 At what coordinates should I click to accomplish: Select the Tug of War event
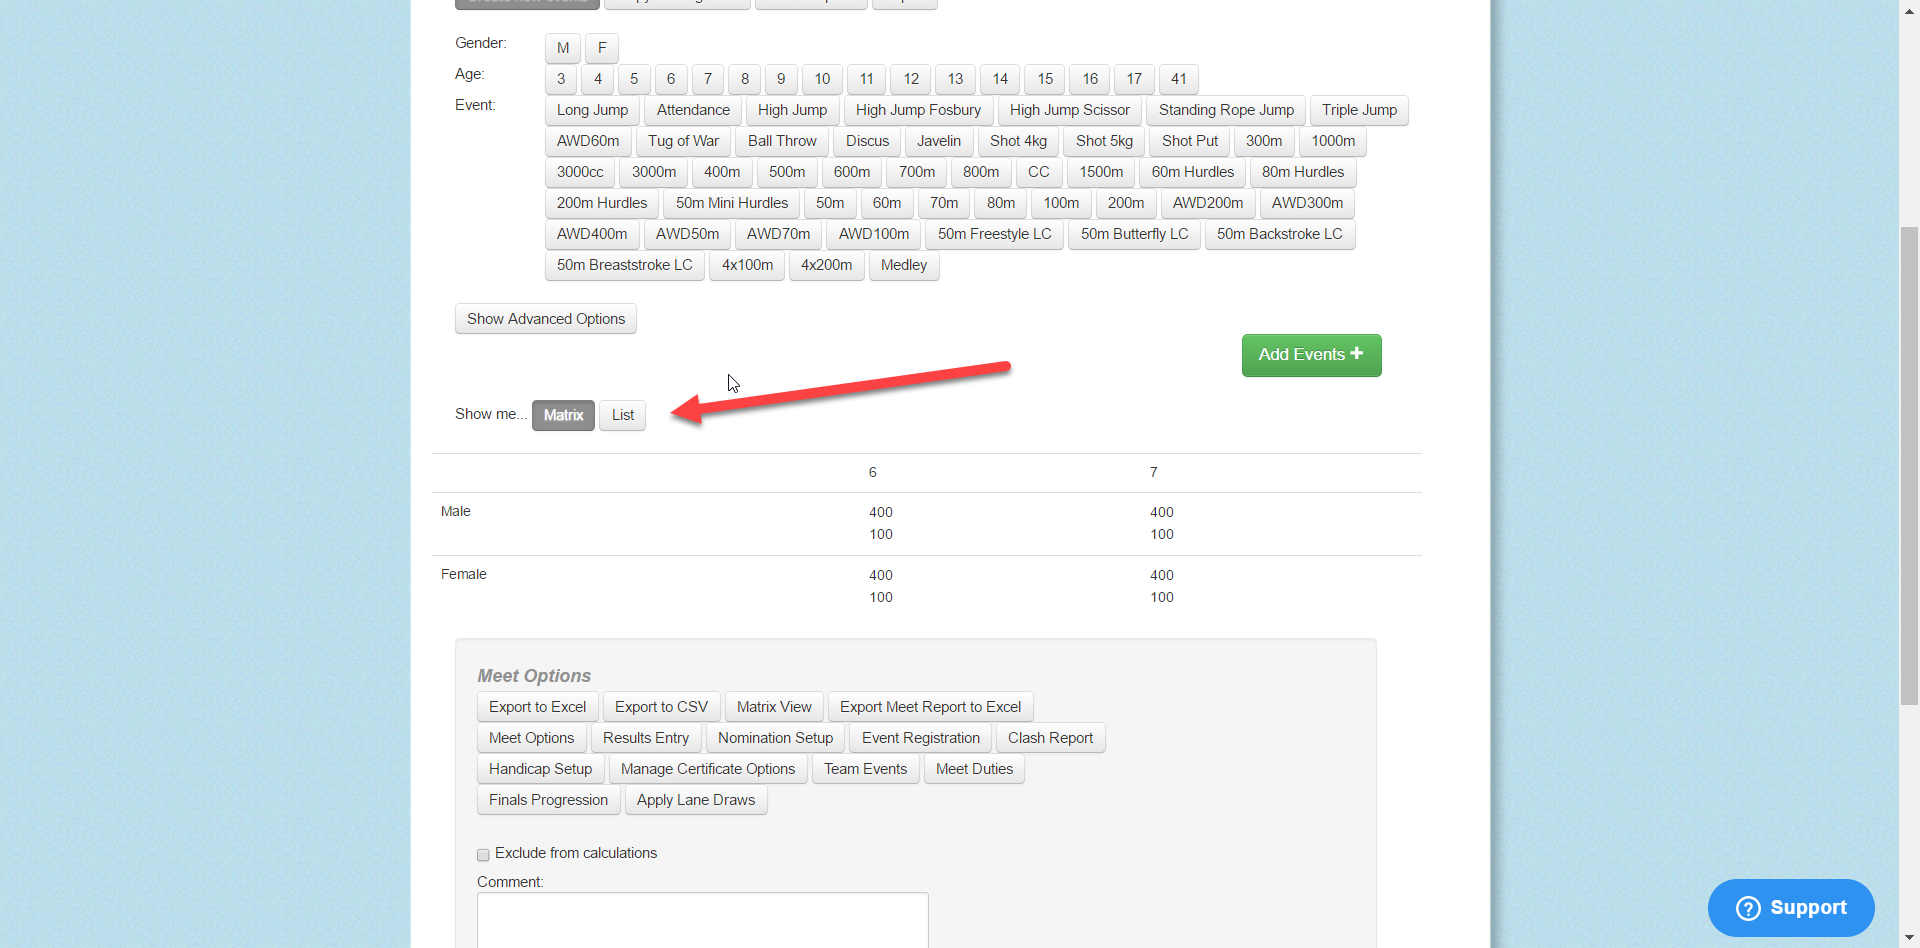point(683,141)
